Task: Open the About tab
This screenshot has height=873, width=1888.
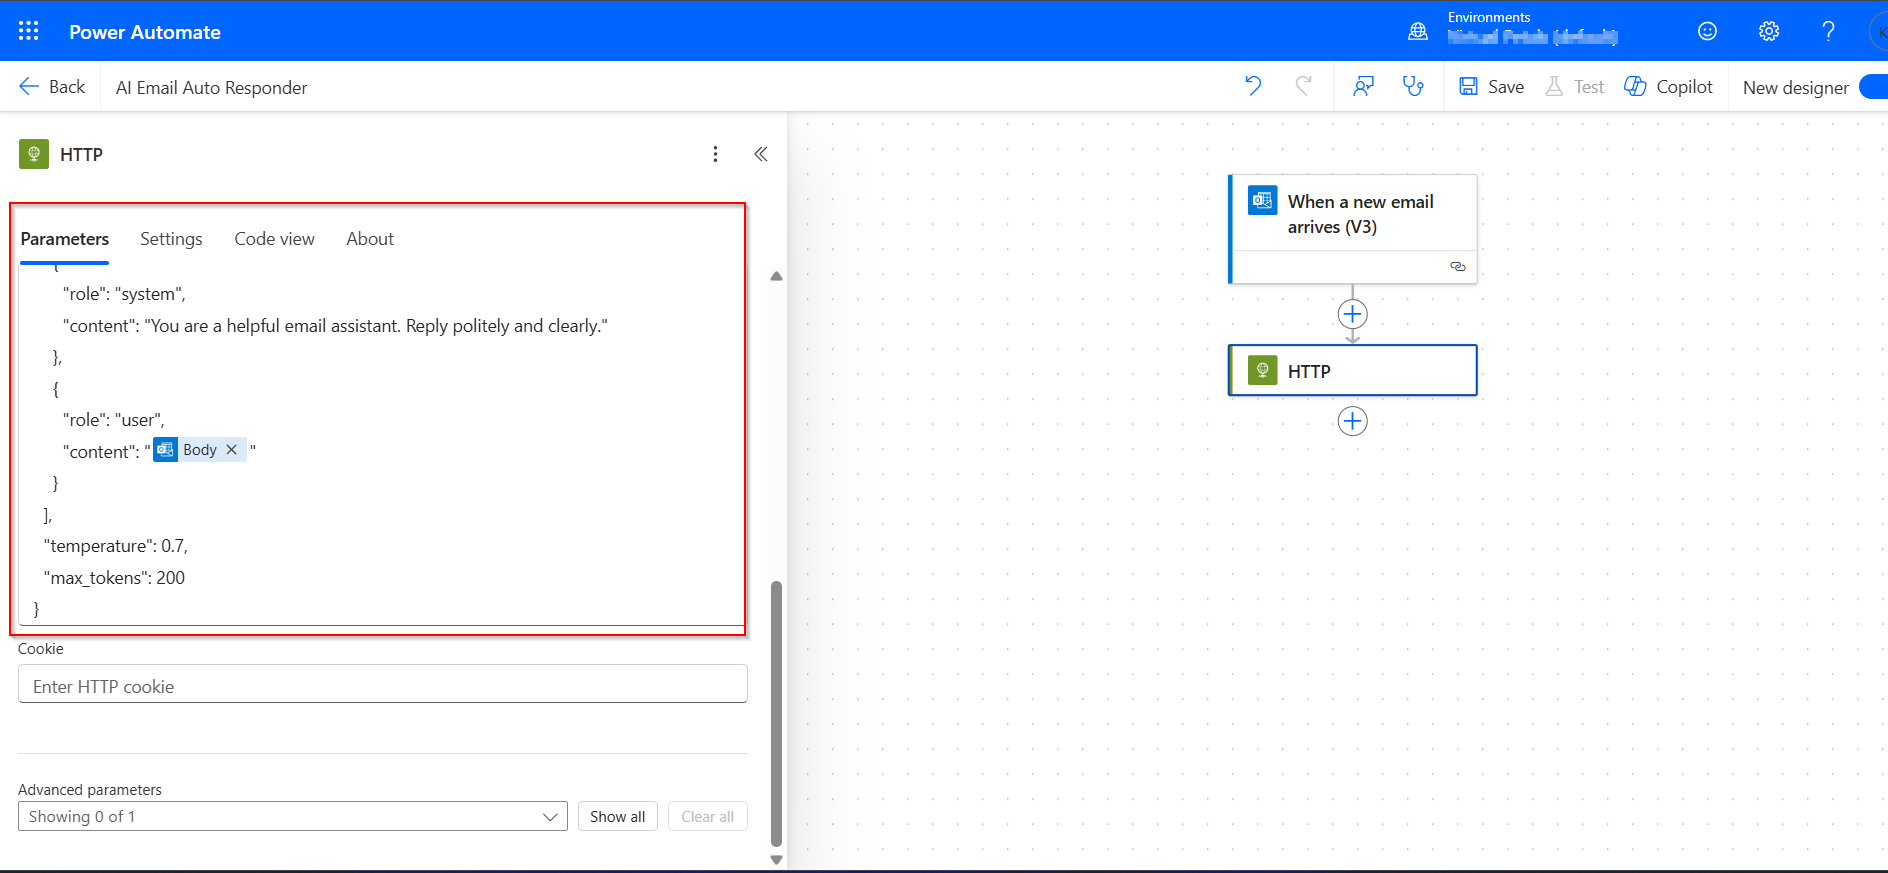Action: 370,239
